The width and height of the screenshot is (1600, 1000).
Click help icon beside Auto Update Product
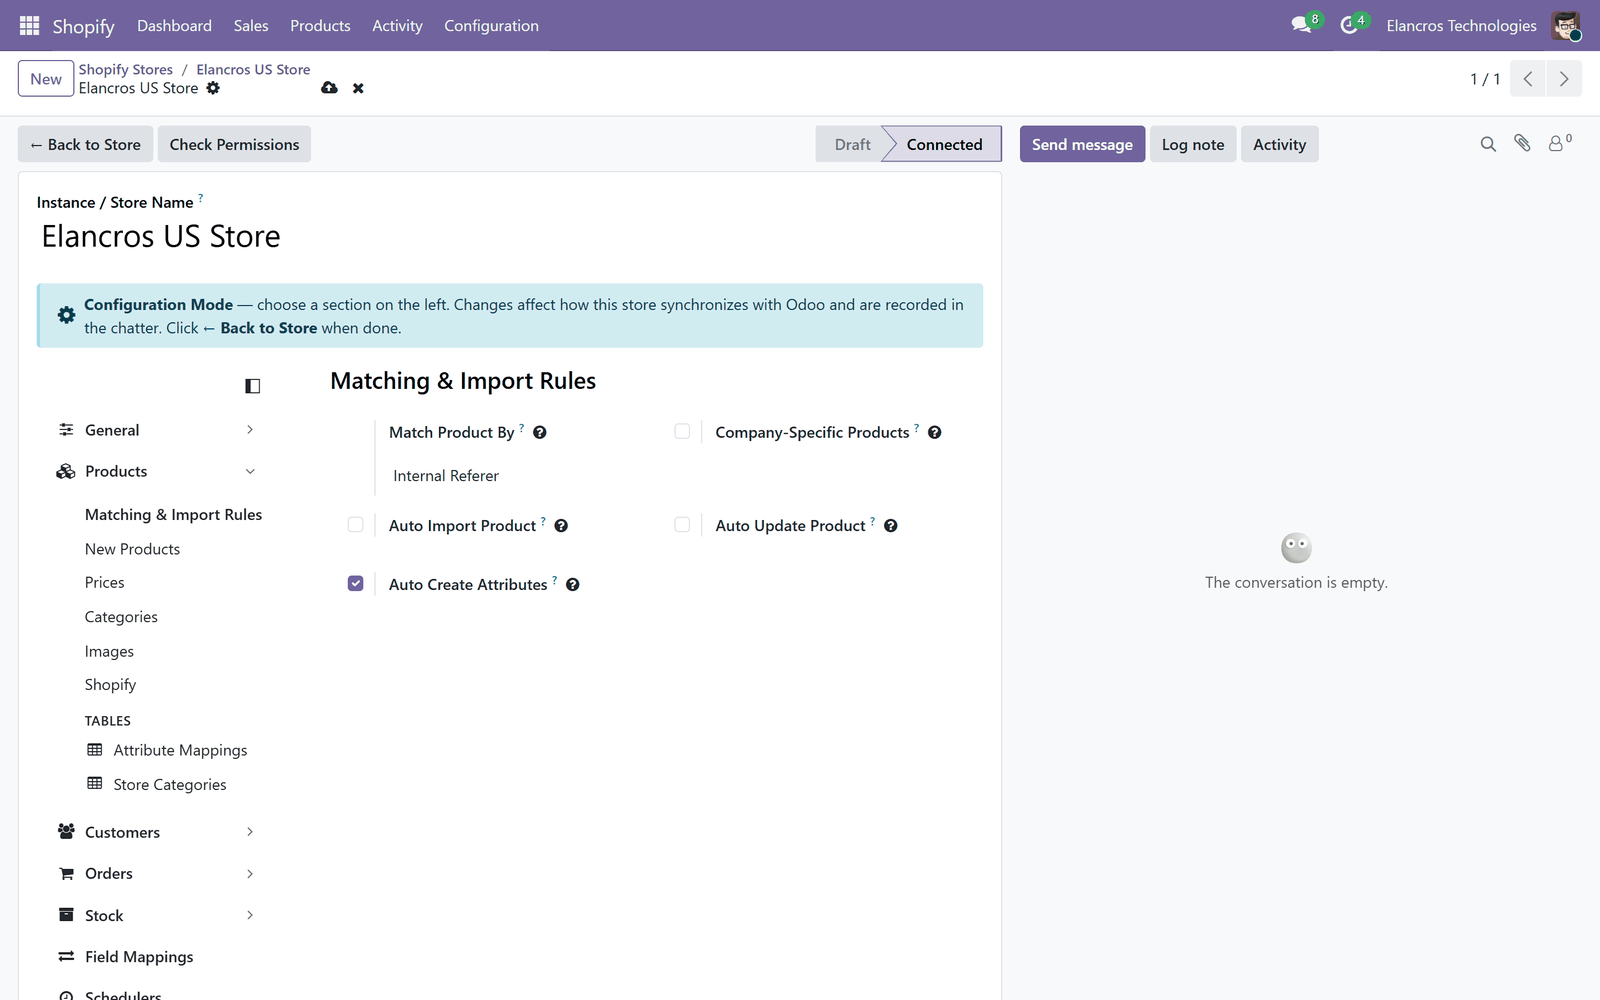[x=890, y=526]
